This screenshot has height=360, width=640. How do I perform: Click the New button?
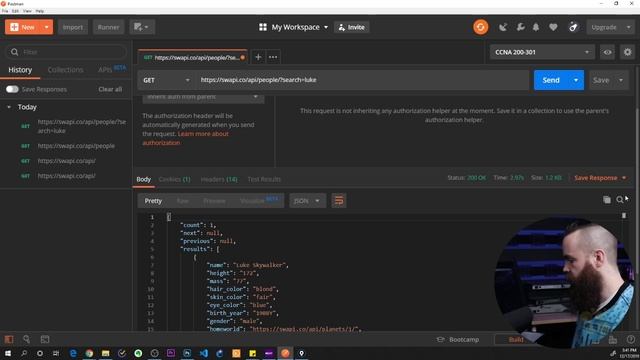pyautogui.click(x=23, y=27)
